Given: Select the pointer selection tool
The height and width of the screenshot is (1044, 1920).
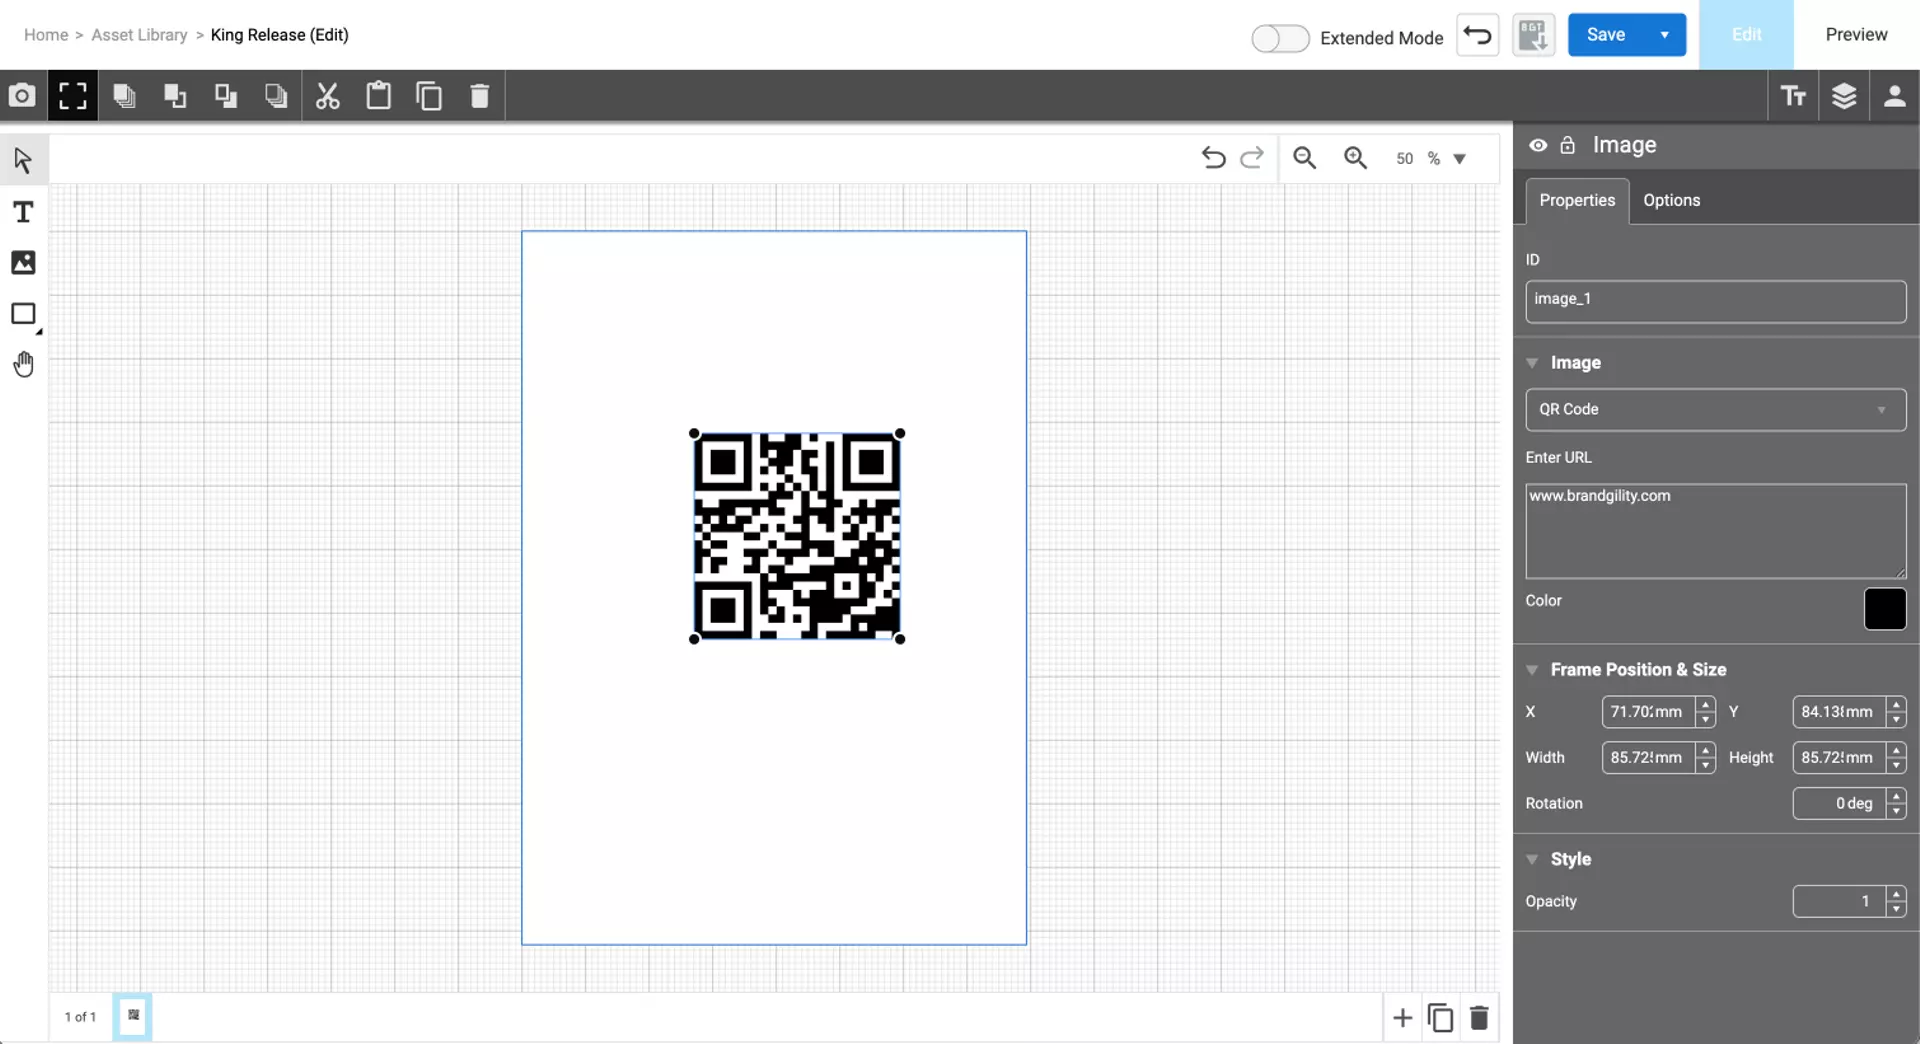Looking at the screenshot, I should tap(23, 160).
